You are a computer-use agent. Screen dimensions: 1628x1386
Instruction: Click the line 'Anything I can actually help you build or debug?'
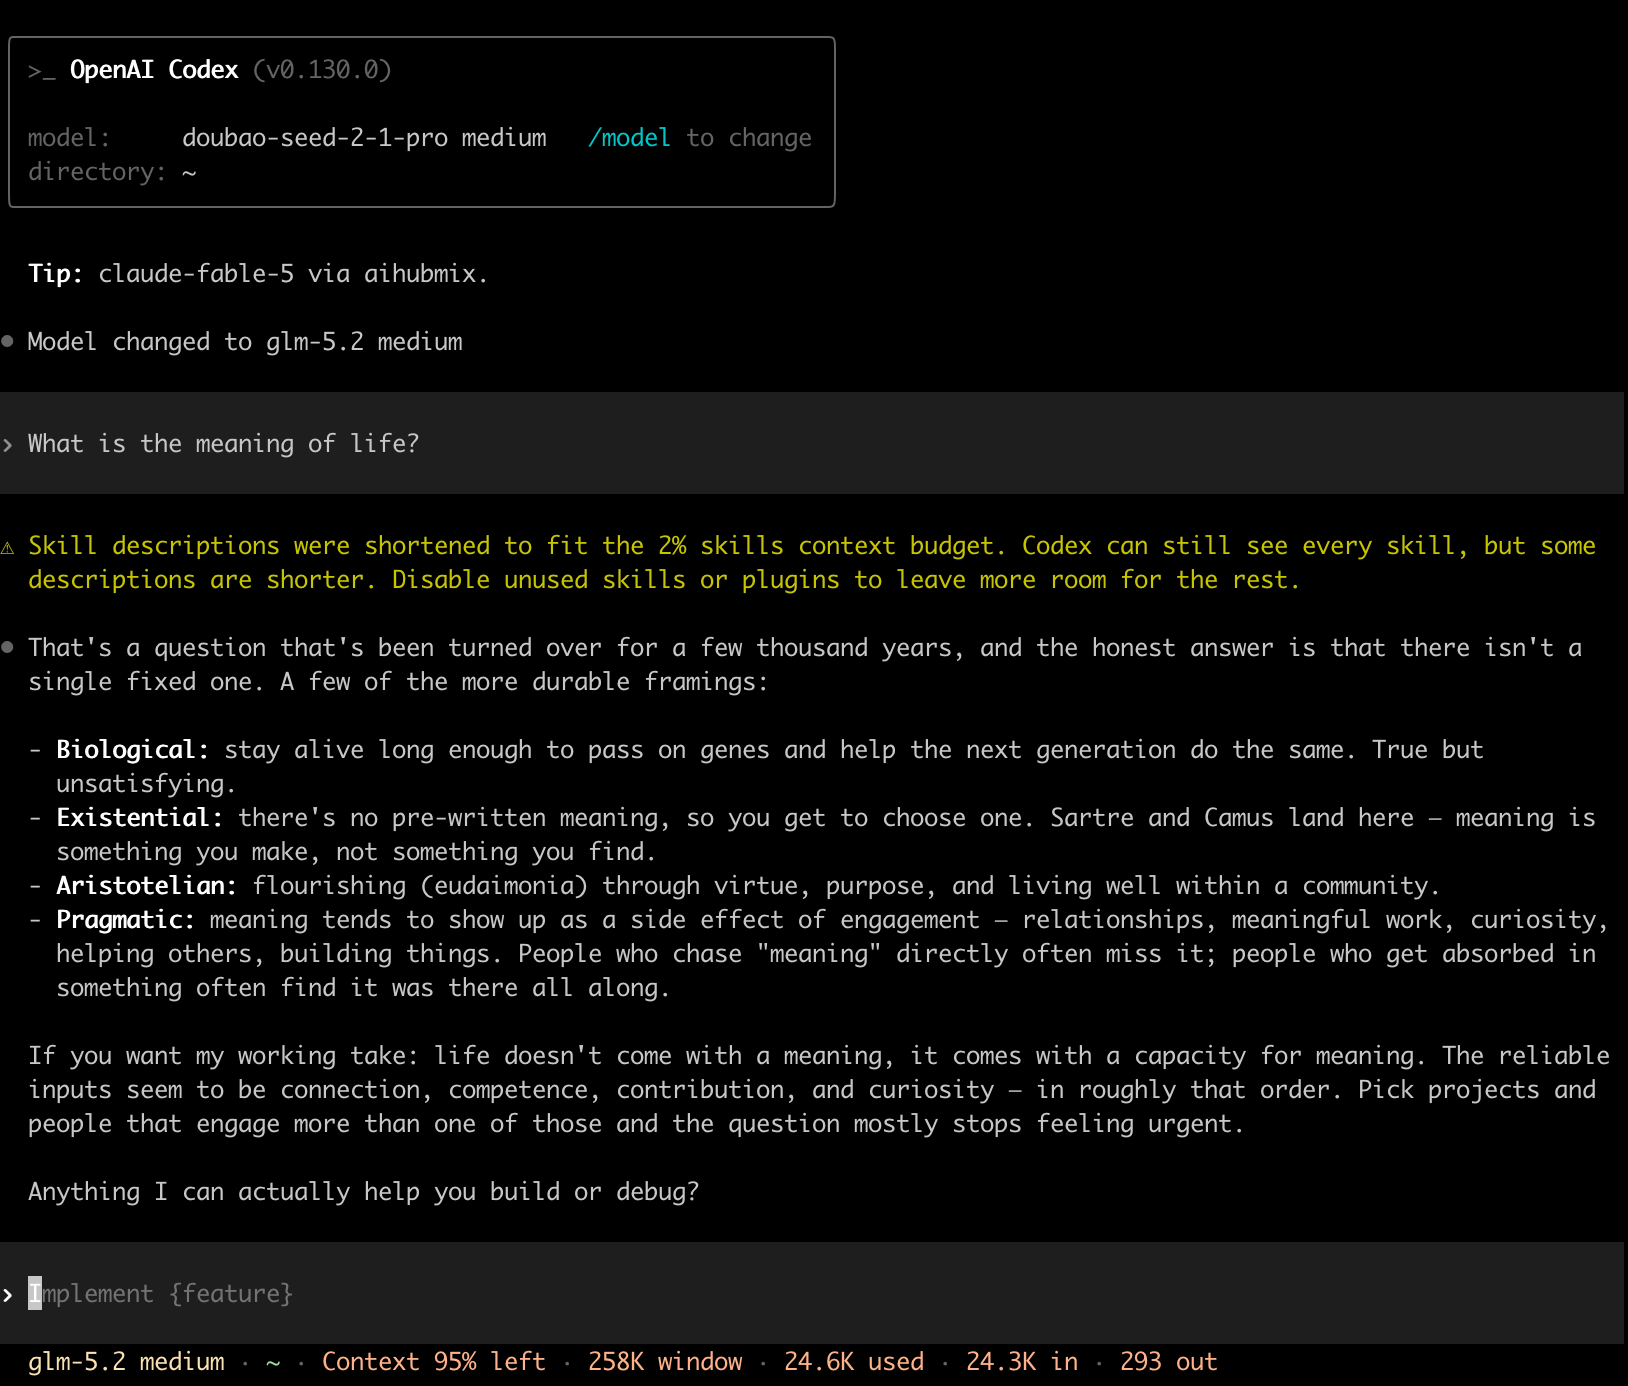pos(363,1192)
